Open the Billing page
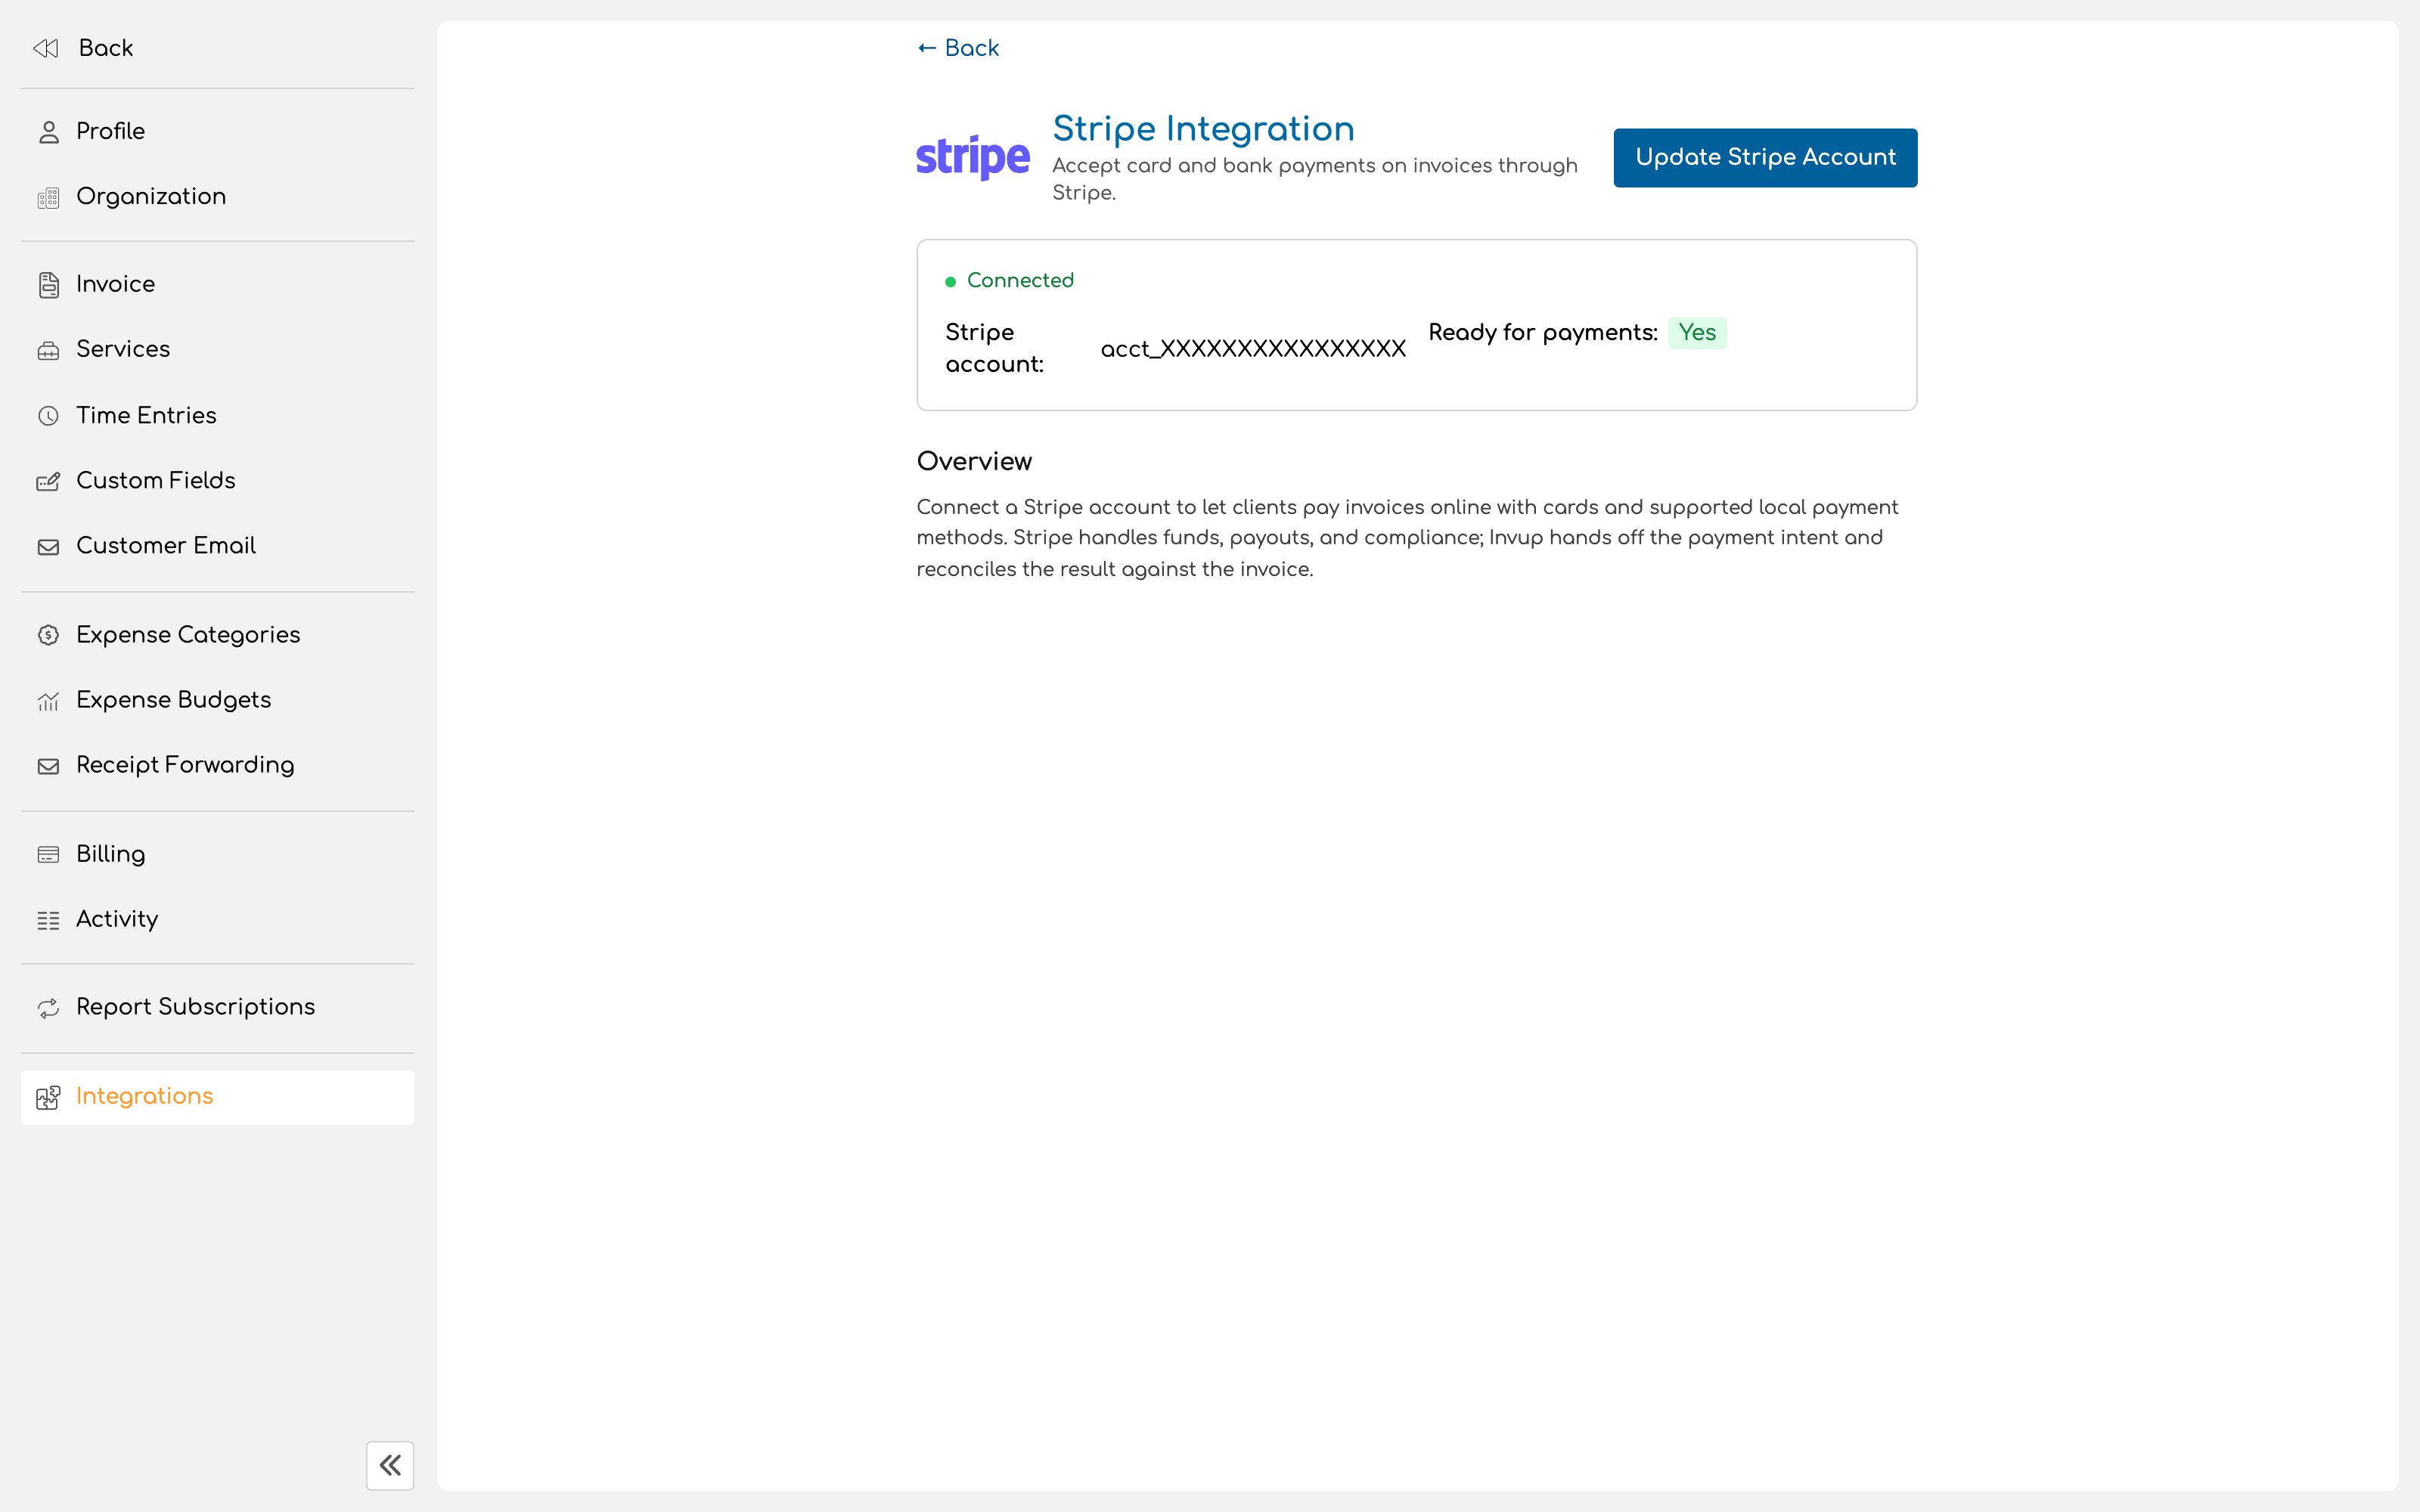Screen dimensions: 2420x1512 pos(217,854)
